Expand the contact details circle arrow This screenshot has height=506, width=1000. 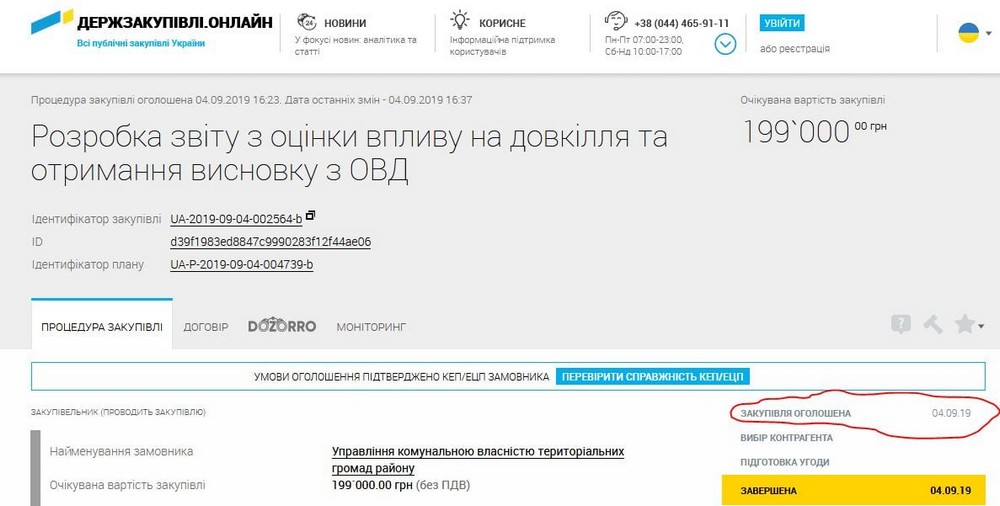click(725, 44)
